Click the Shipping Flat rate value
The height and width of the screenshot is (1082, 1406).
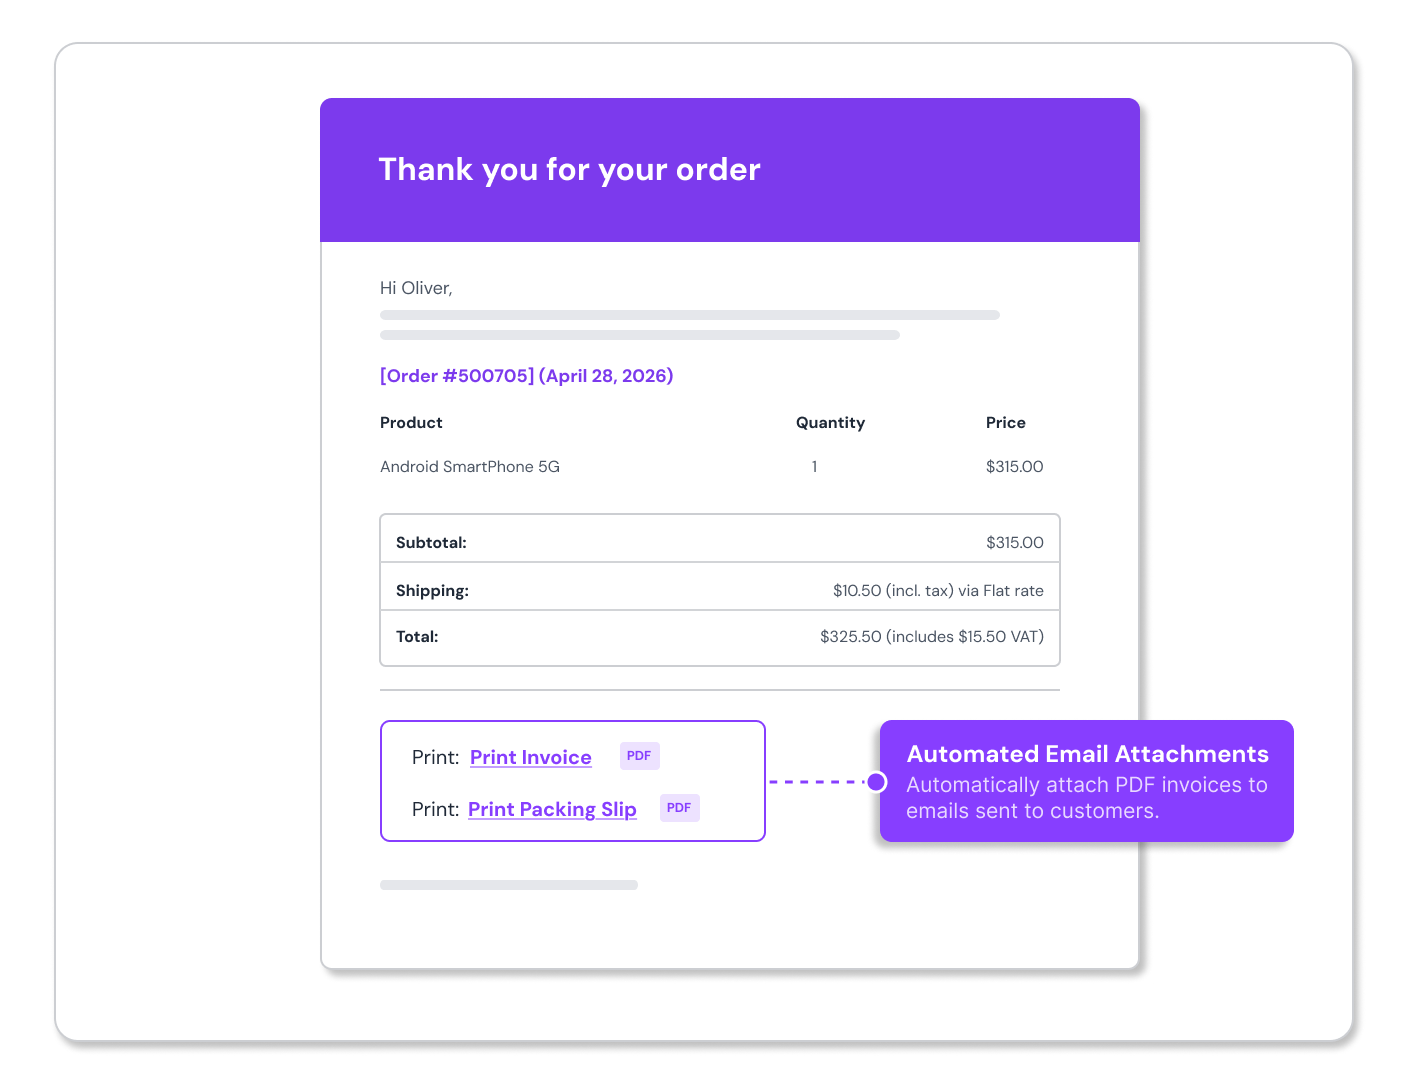938,591
